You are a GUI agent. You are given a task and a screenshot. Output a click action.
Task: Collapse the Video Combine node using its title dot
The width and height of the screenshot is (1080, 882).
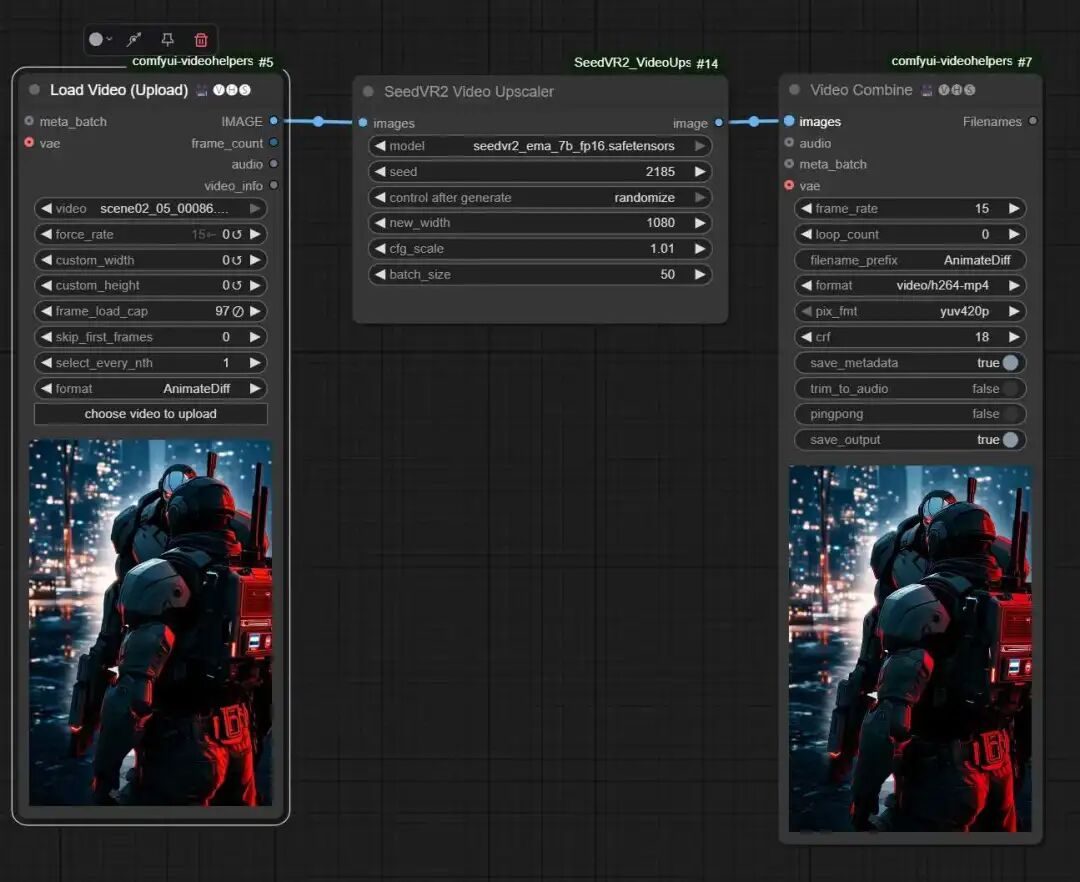(x=795, y=90)
